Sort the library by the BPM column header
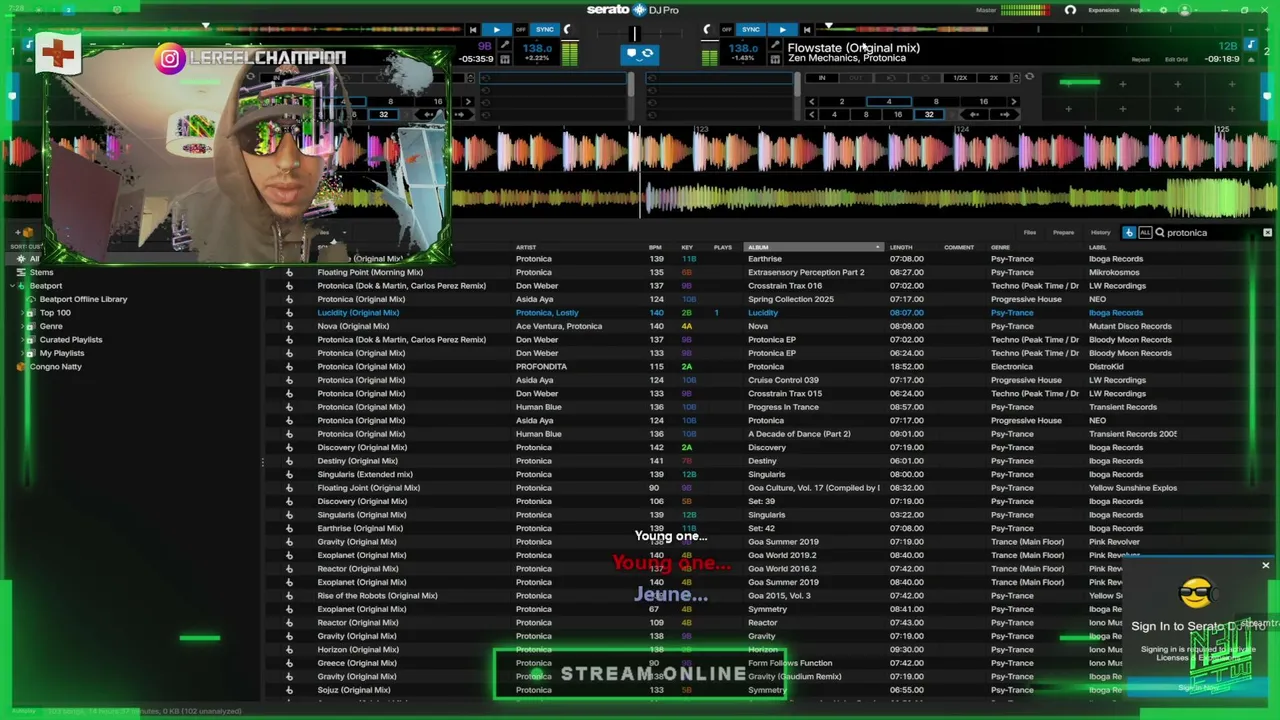 click(x=655, y=247)
